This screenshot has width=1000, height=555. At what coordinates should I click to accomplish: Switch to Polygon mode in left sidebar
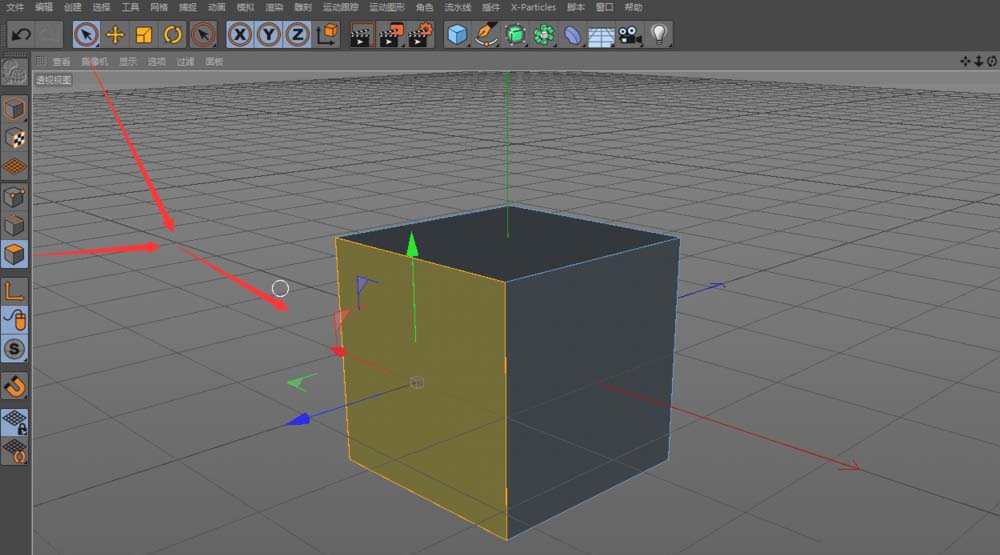pos(15,254)
